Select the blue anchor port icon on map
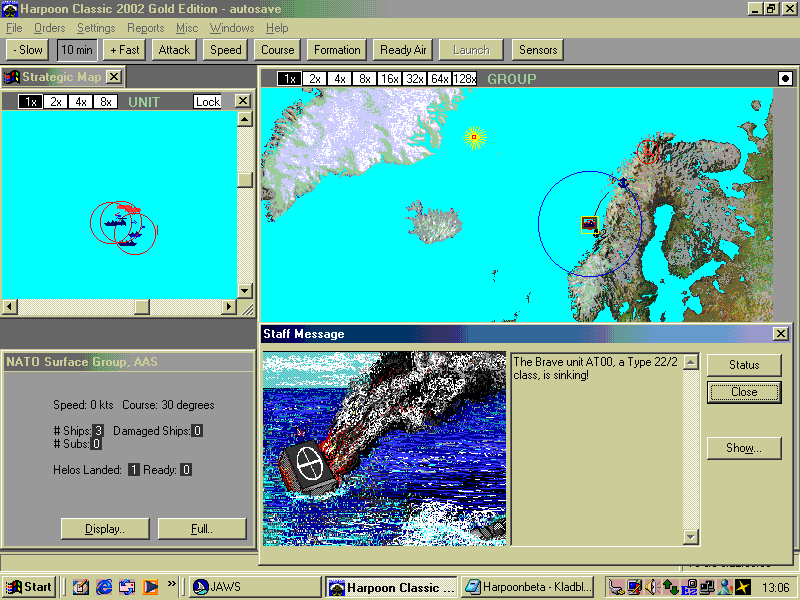The height and width of the screenshot is (600, 800). (x=623, y=182)
